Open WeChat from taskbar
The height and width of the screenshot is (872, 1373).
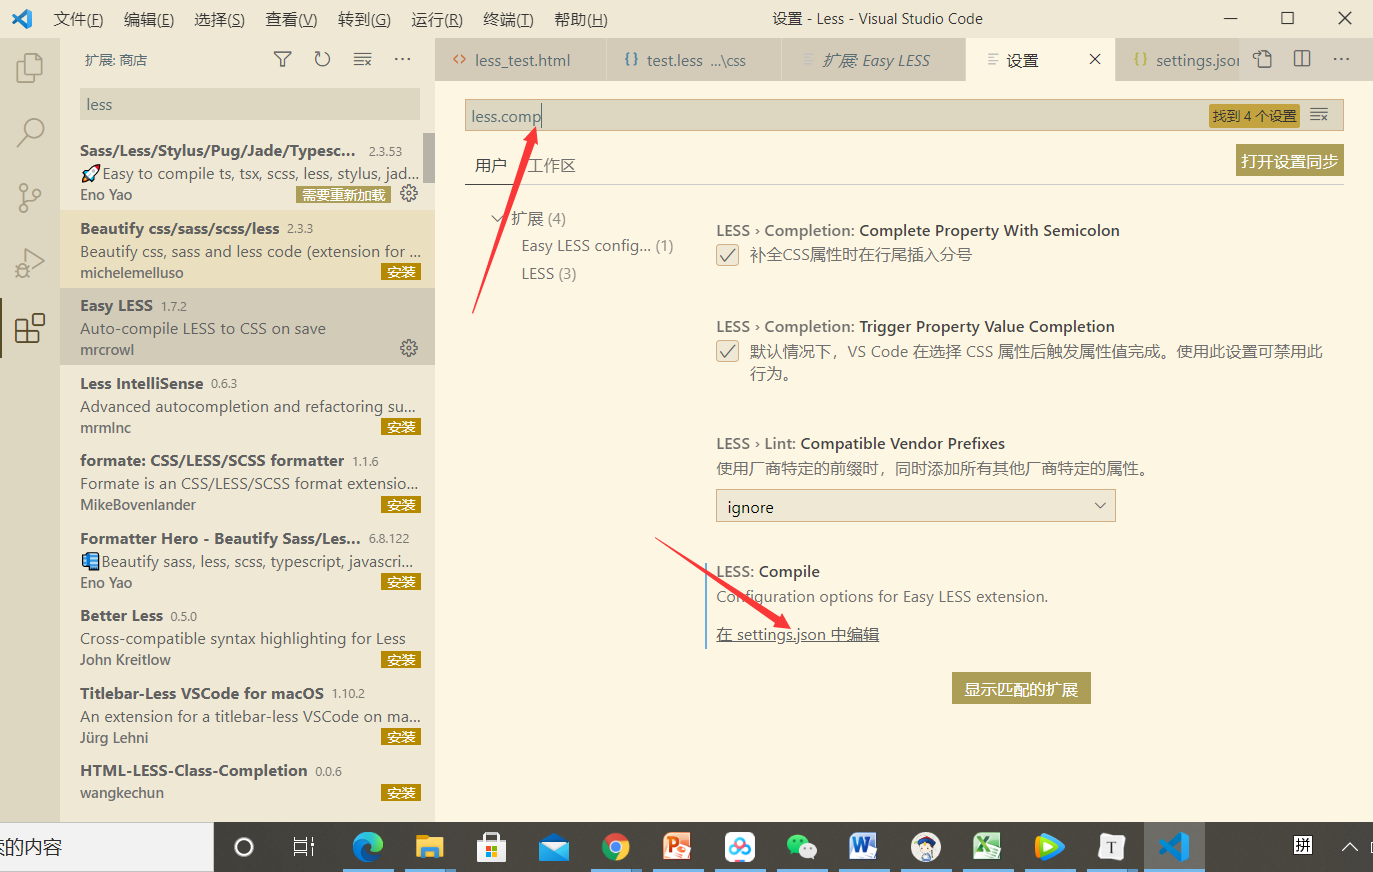(x=802, y=847)
